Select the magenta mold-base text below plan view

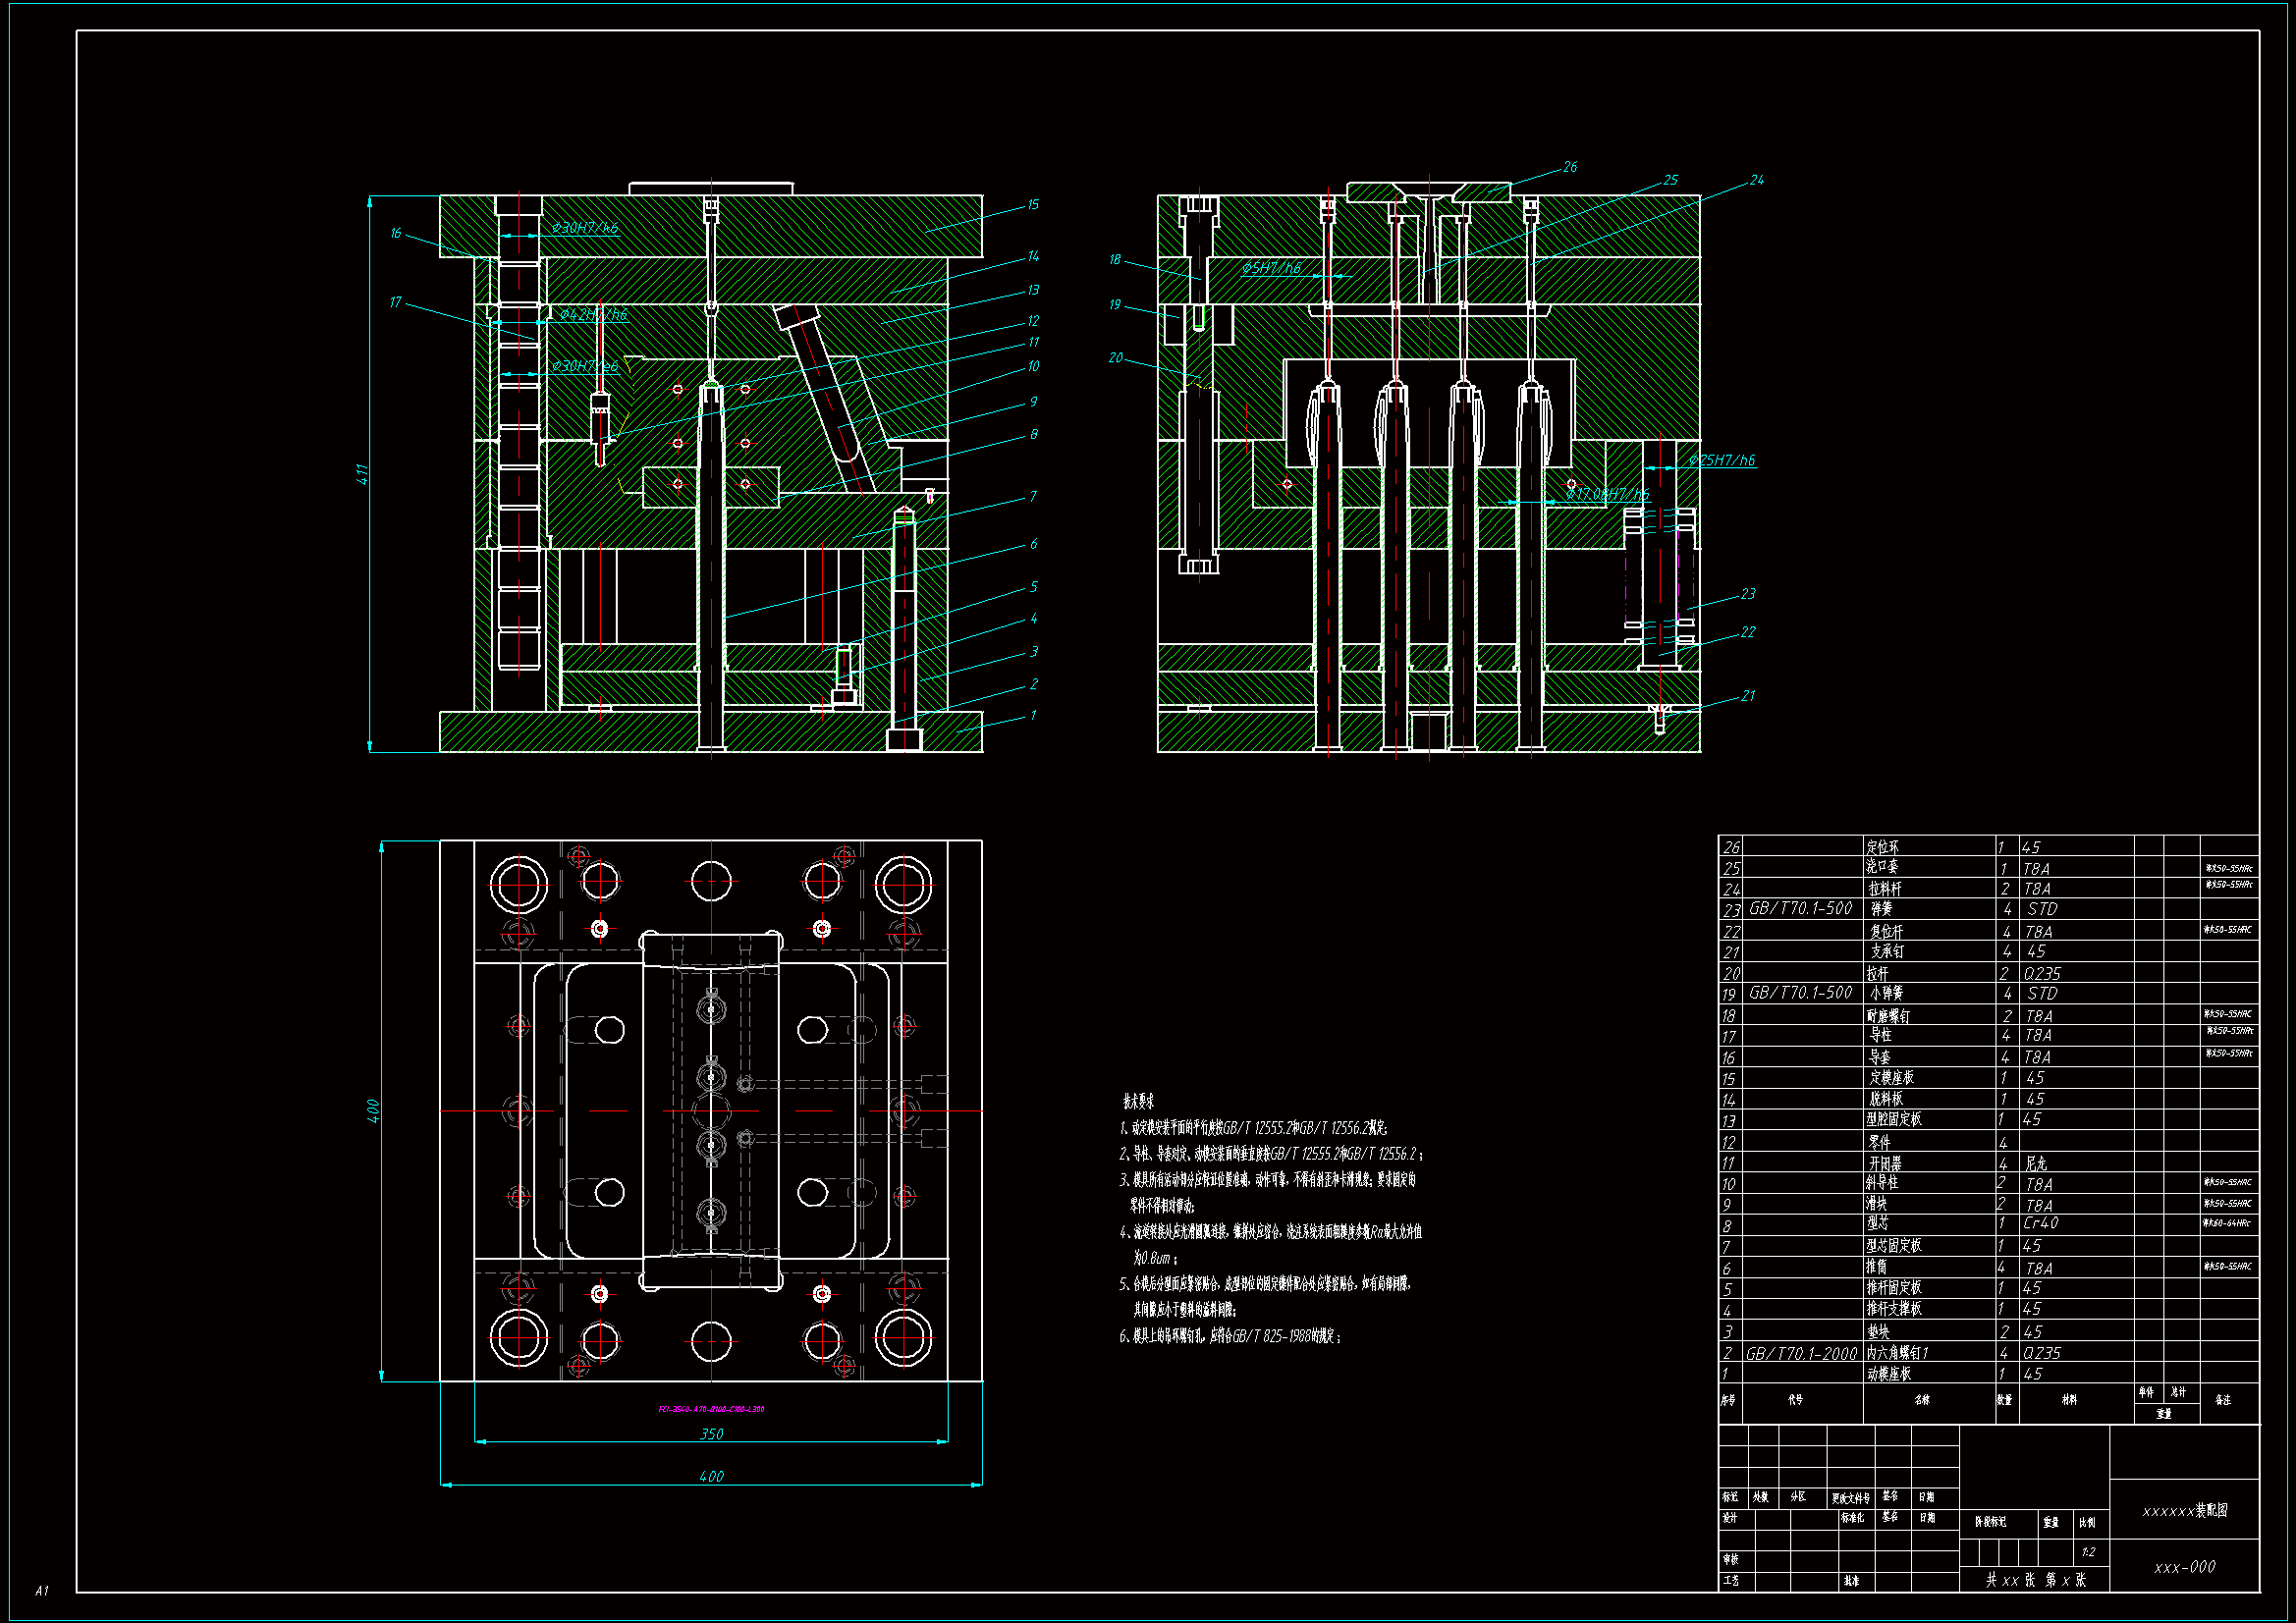[x=711, y=1409]
